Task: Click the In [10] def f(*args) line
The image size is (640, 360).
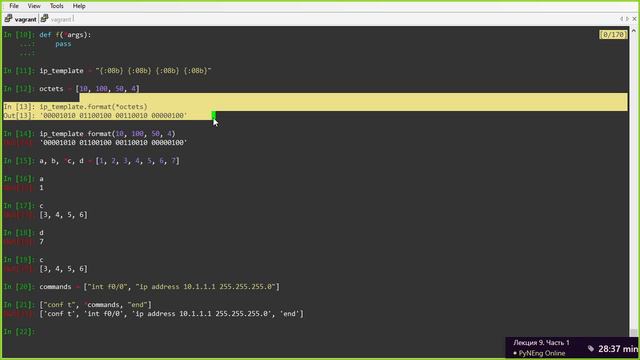Action: 47,35
